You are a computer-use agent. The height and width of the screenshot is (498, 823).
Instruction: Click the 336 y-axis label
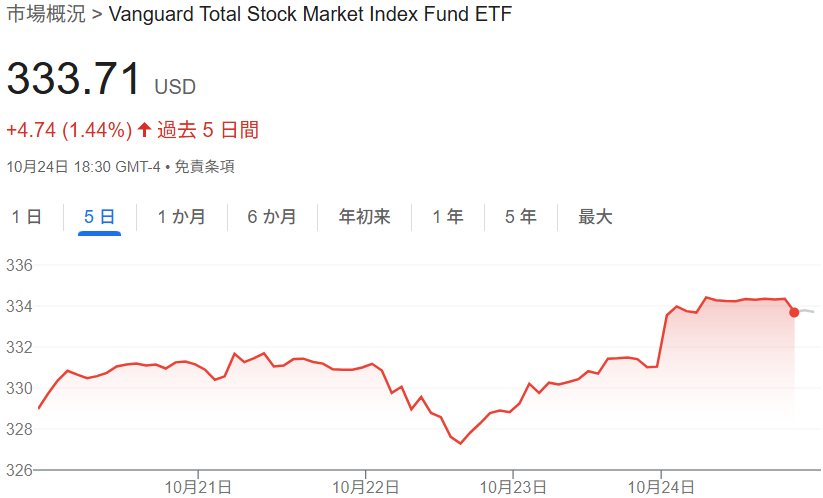coord(20,266)
